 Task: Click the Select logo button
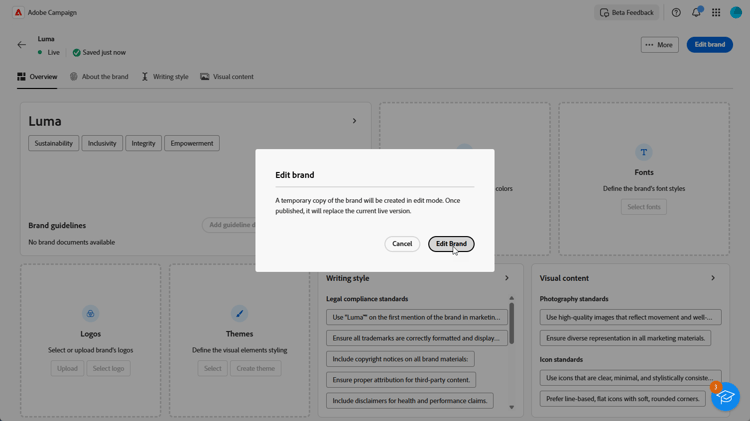pyautogui.click(x=108, y=368)
